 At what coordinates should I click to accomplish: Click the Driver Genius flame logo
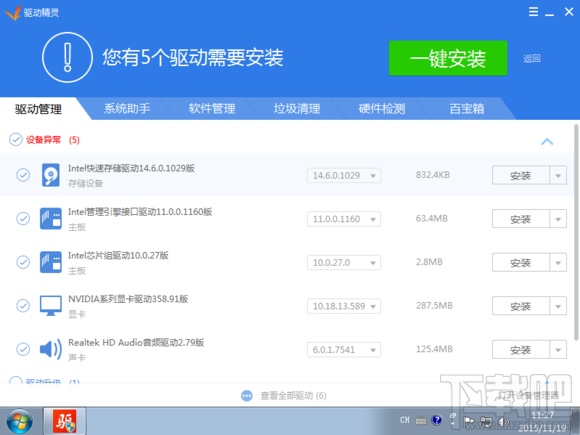tap(12, 13)
